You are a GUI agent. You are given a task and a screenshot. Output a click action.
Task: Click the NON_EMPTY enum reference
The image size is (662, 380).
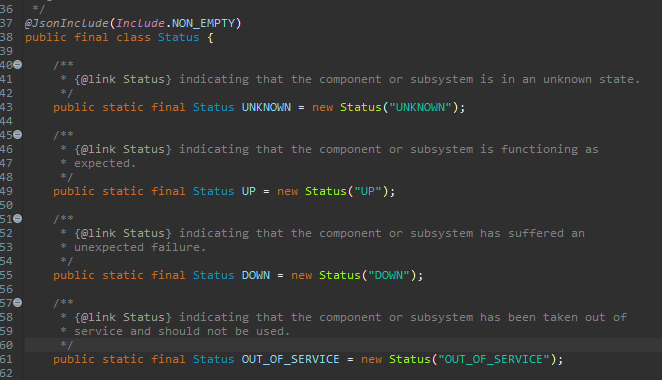[203, 23]
